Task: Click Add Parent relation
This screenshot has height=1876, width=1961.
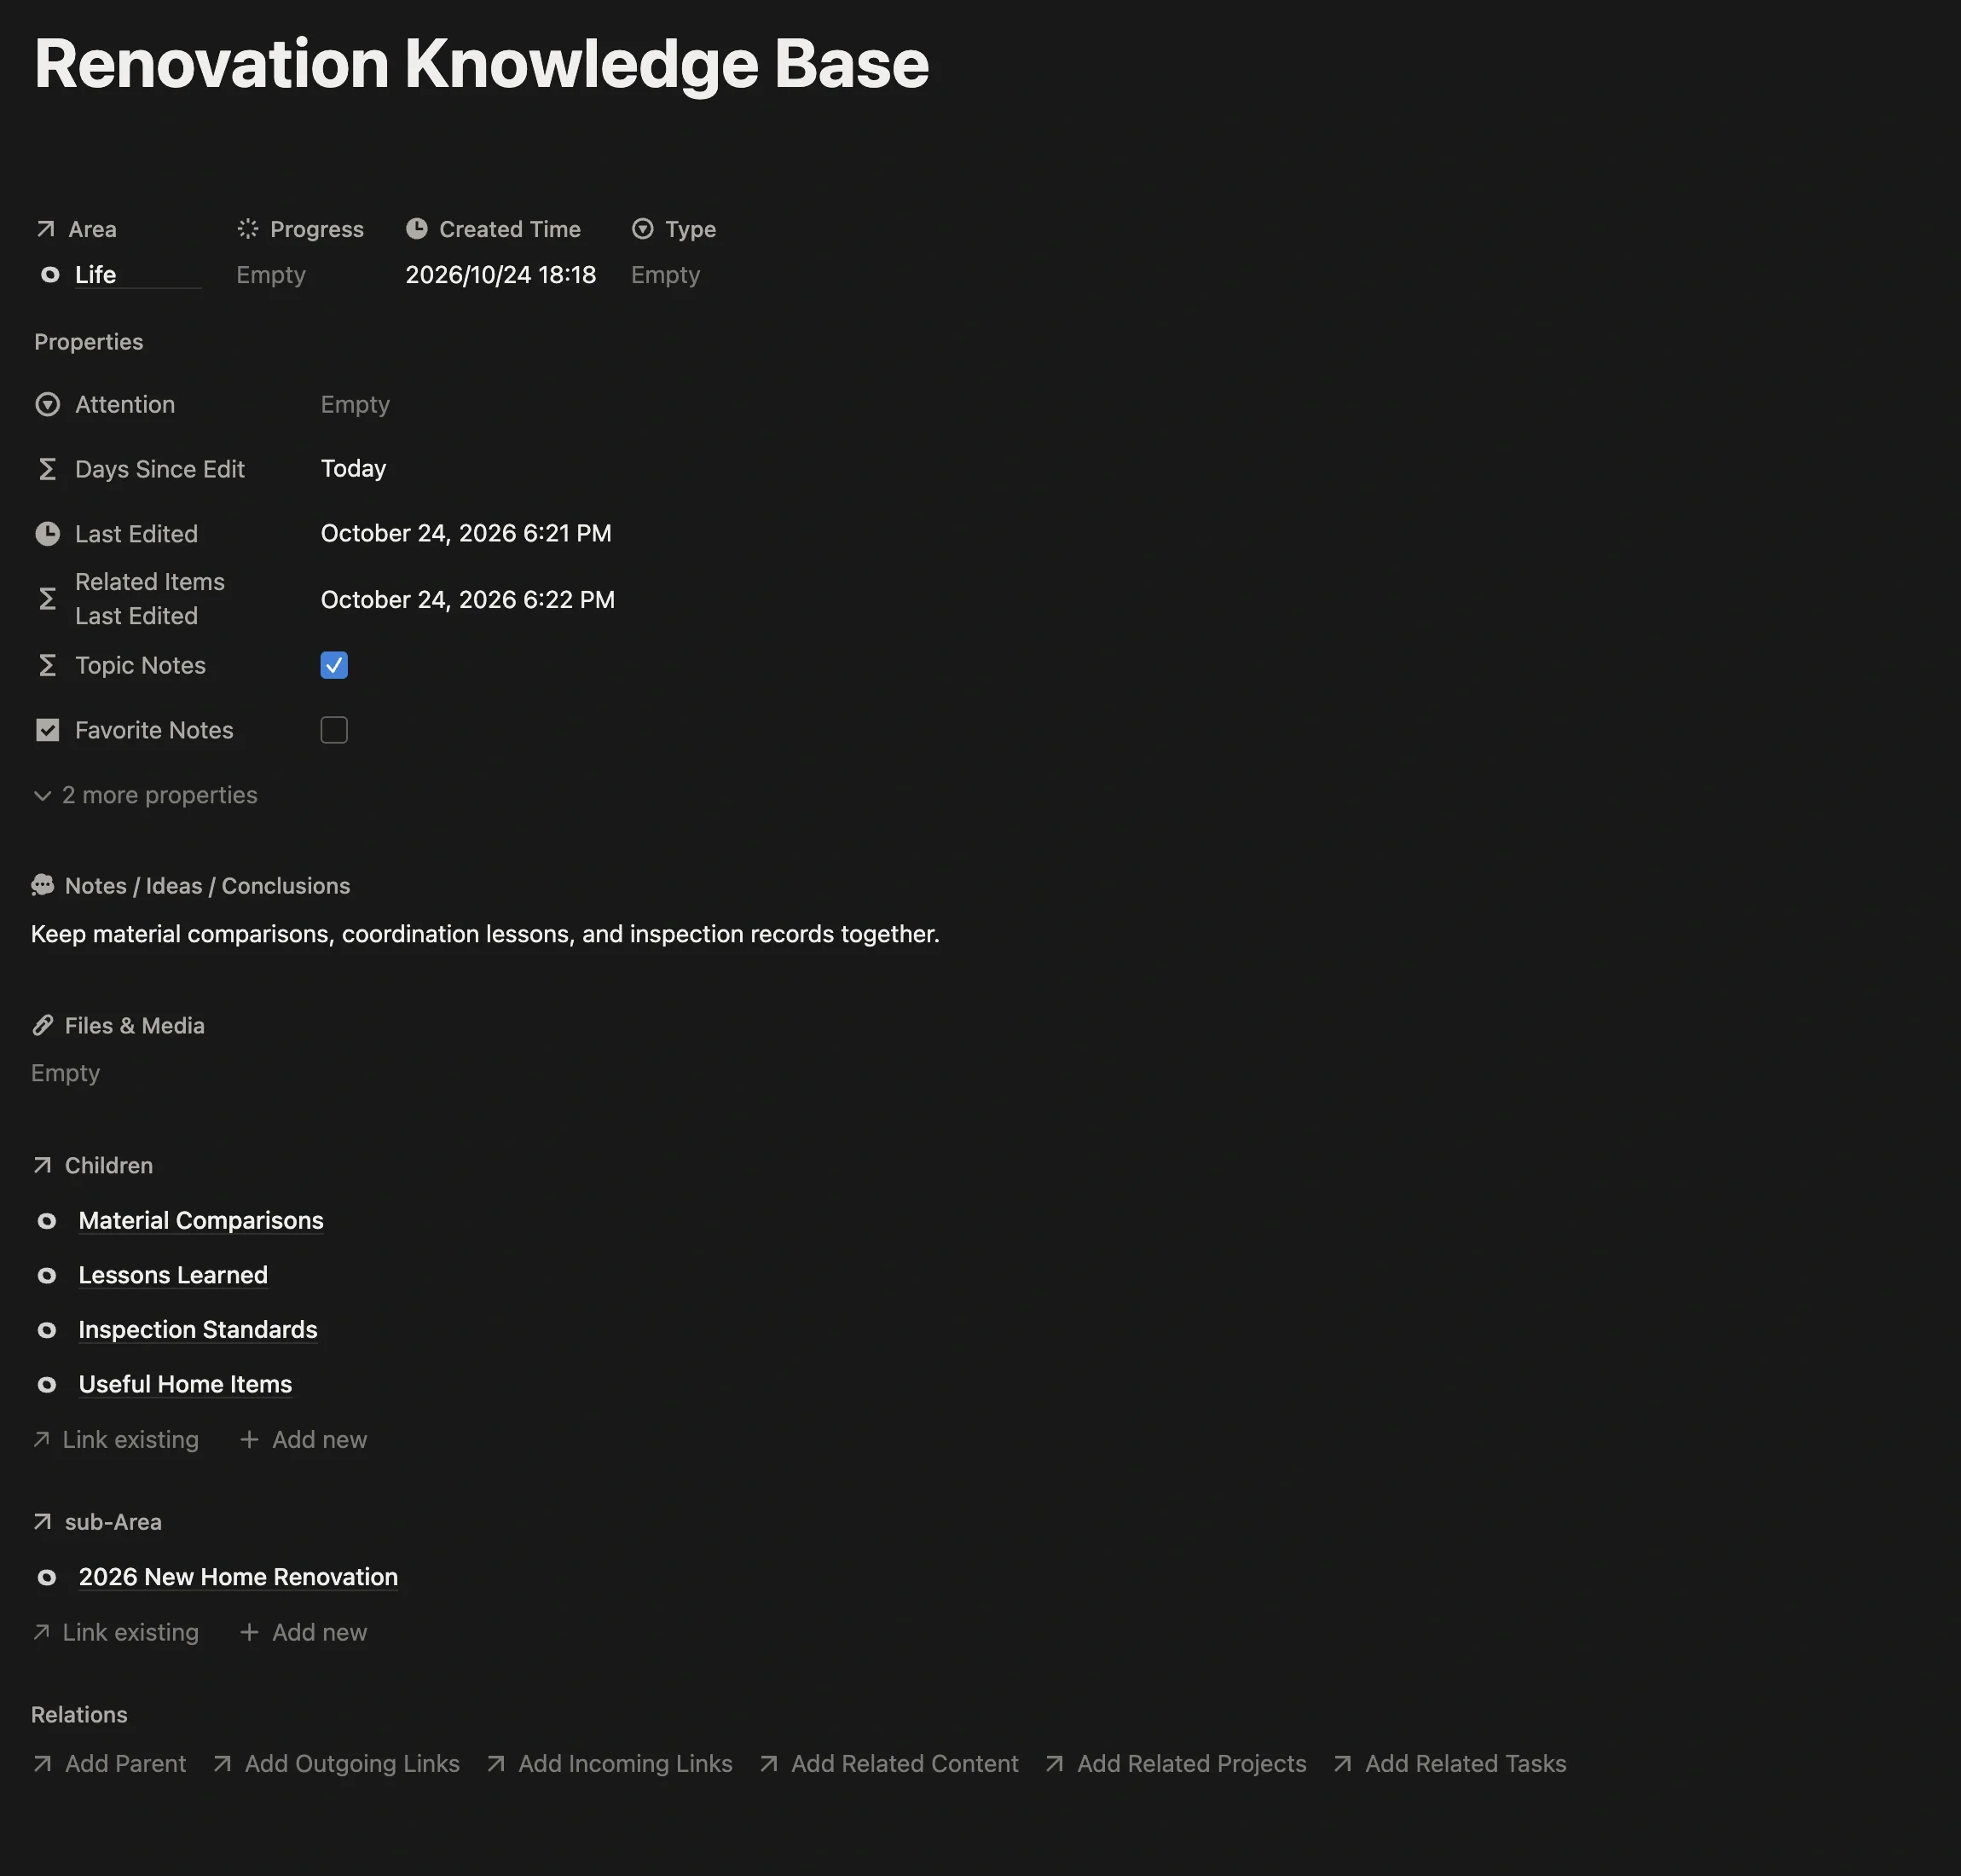Action: pos(110,1764)
